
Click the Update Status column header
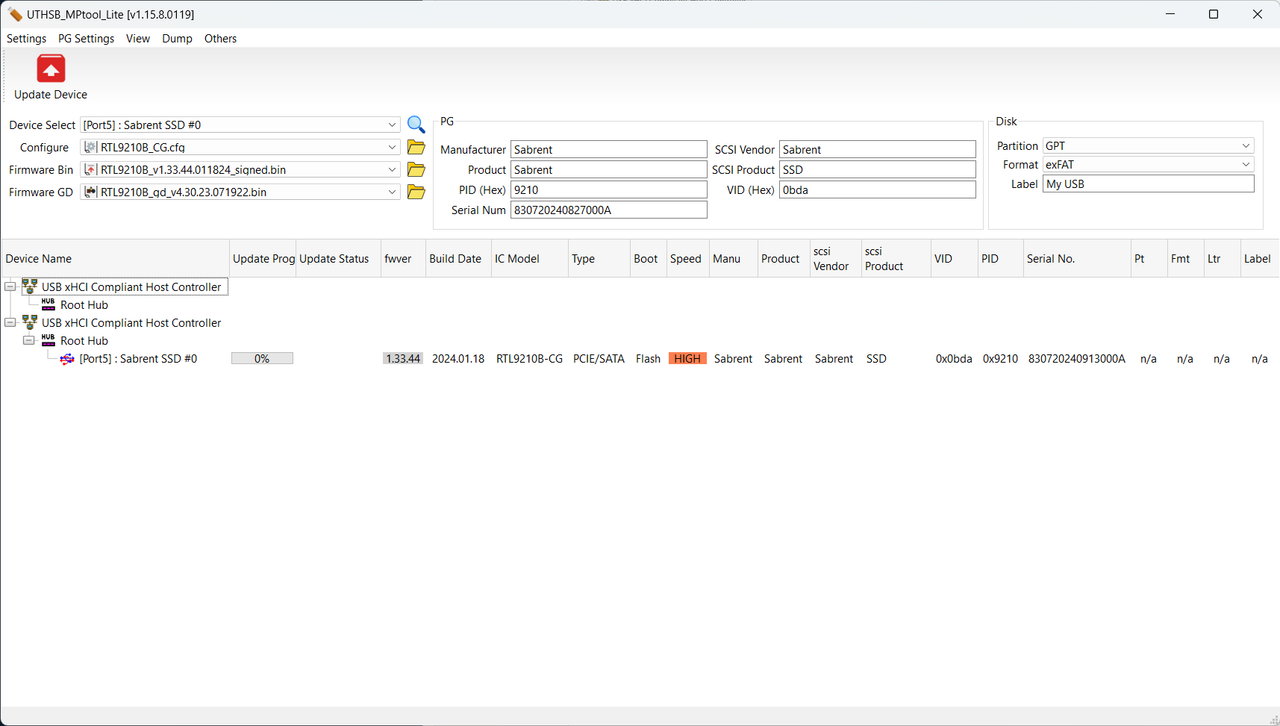click(x=338, y=258)
